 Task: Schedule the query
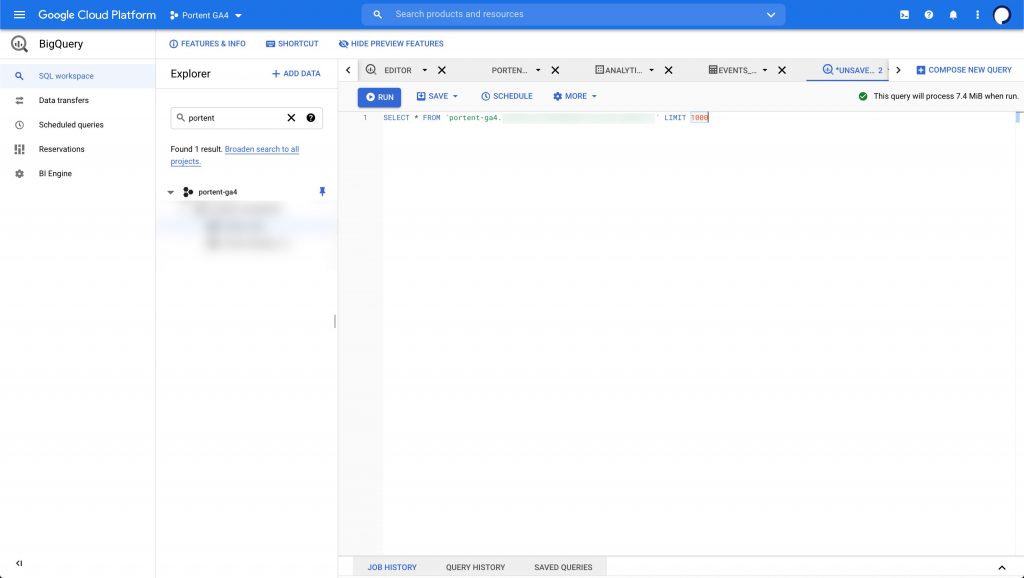pyautogui.click(x=507, y=97)
